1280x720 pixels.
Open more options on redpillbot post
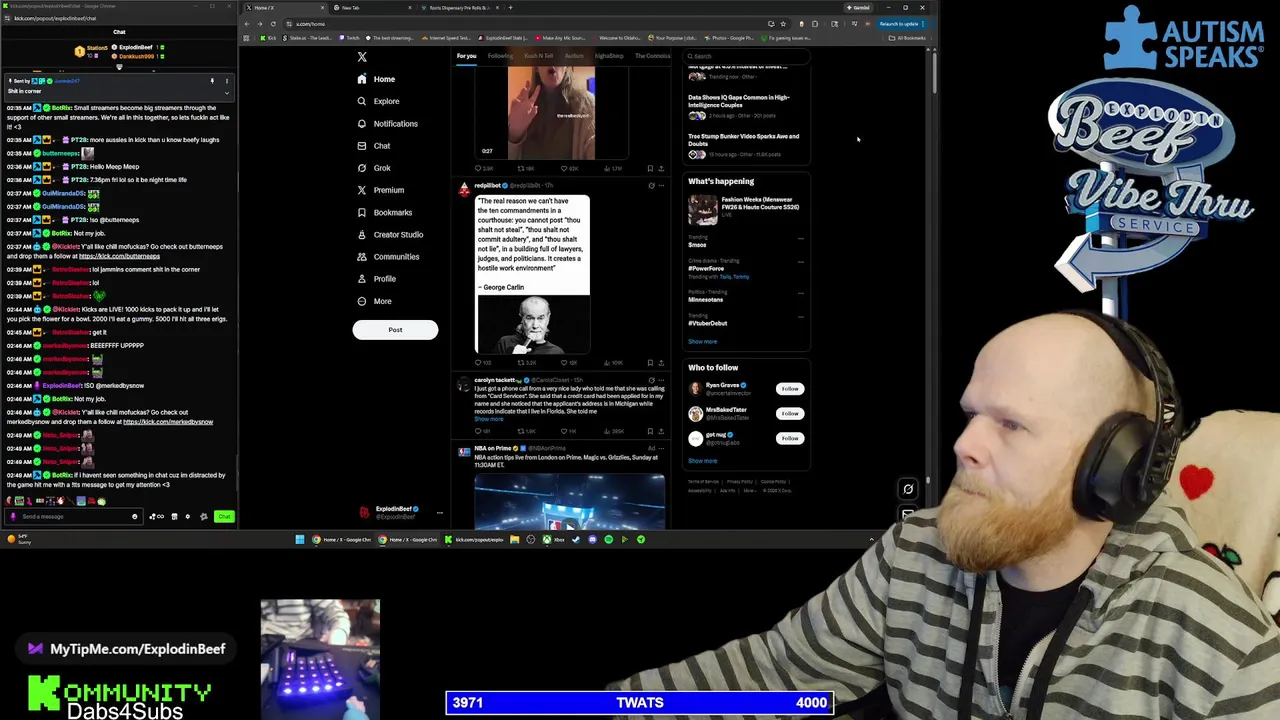[661, 186]
